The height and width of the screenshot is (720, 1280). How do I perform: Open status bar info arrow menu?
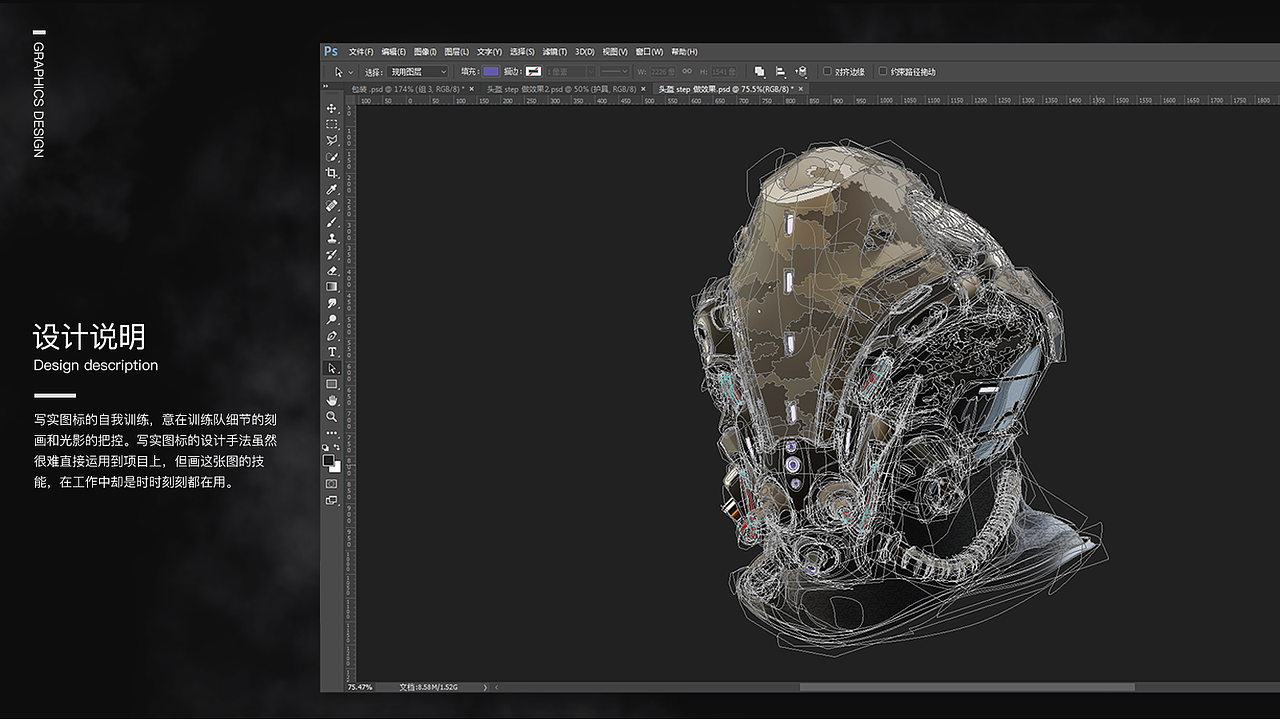(x=485, y=687)
